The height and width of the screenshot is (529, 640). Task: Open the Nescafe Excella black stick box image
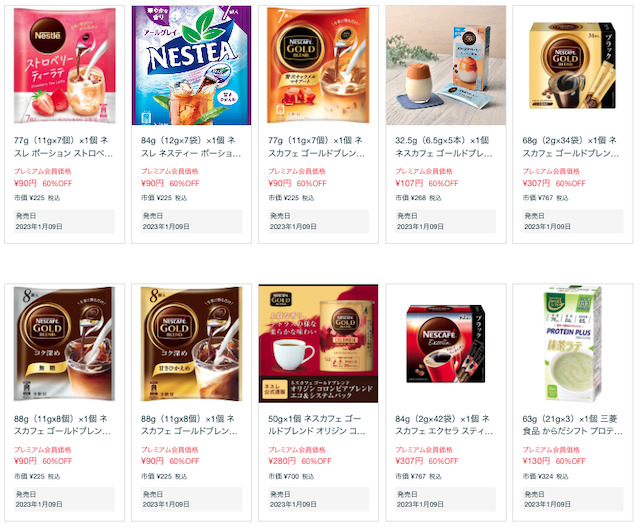click(446, 344)
